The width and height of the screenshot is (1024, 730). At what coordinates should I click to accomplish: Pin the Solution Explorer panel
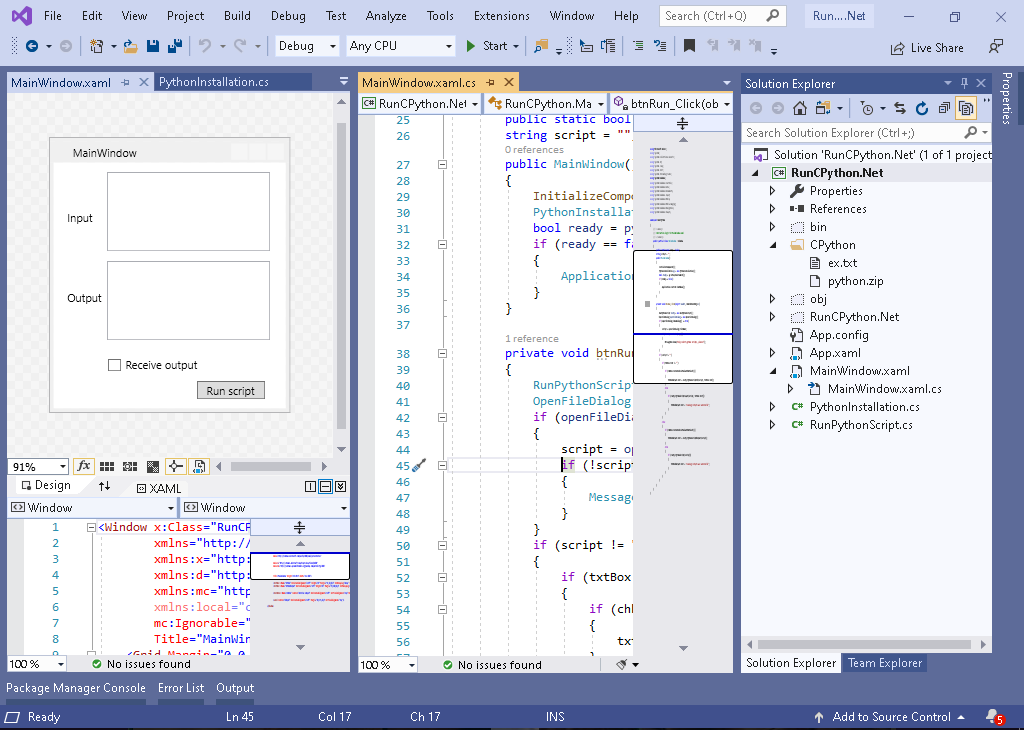[965, 83]
